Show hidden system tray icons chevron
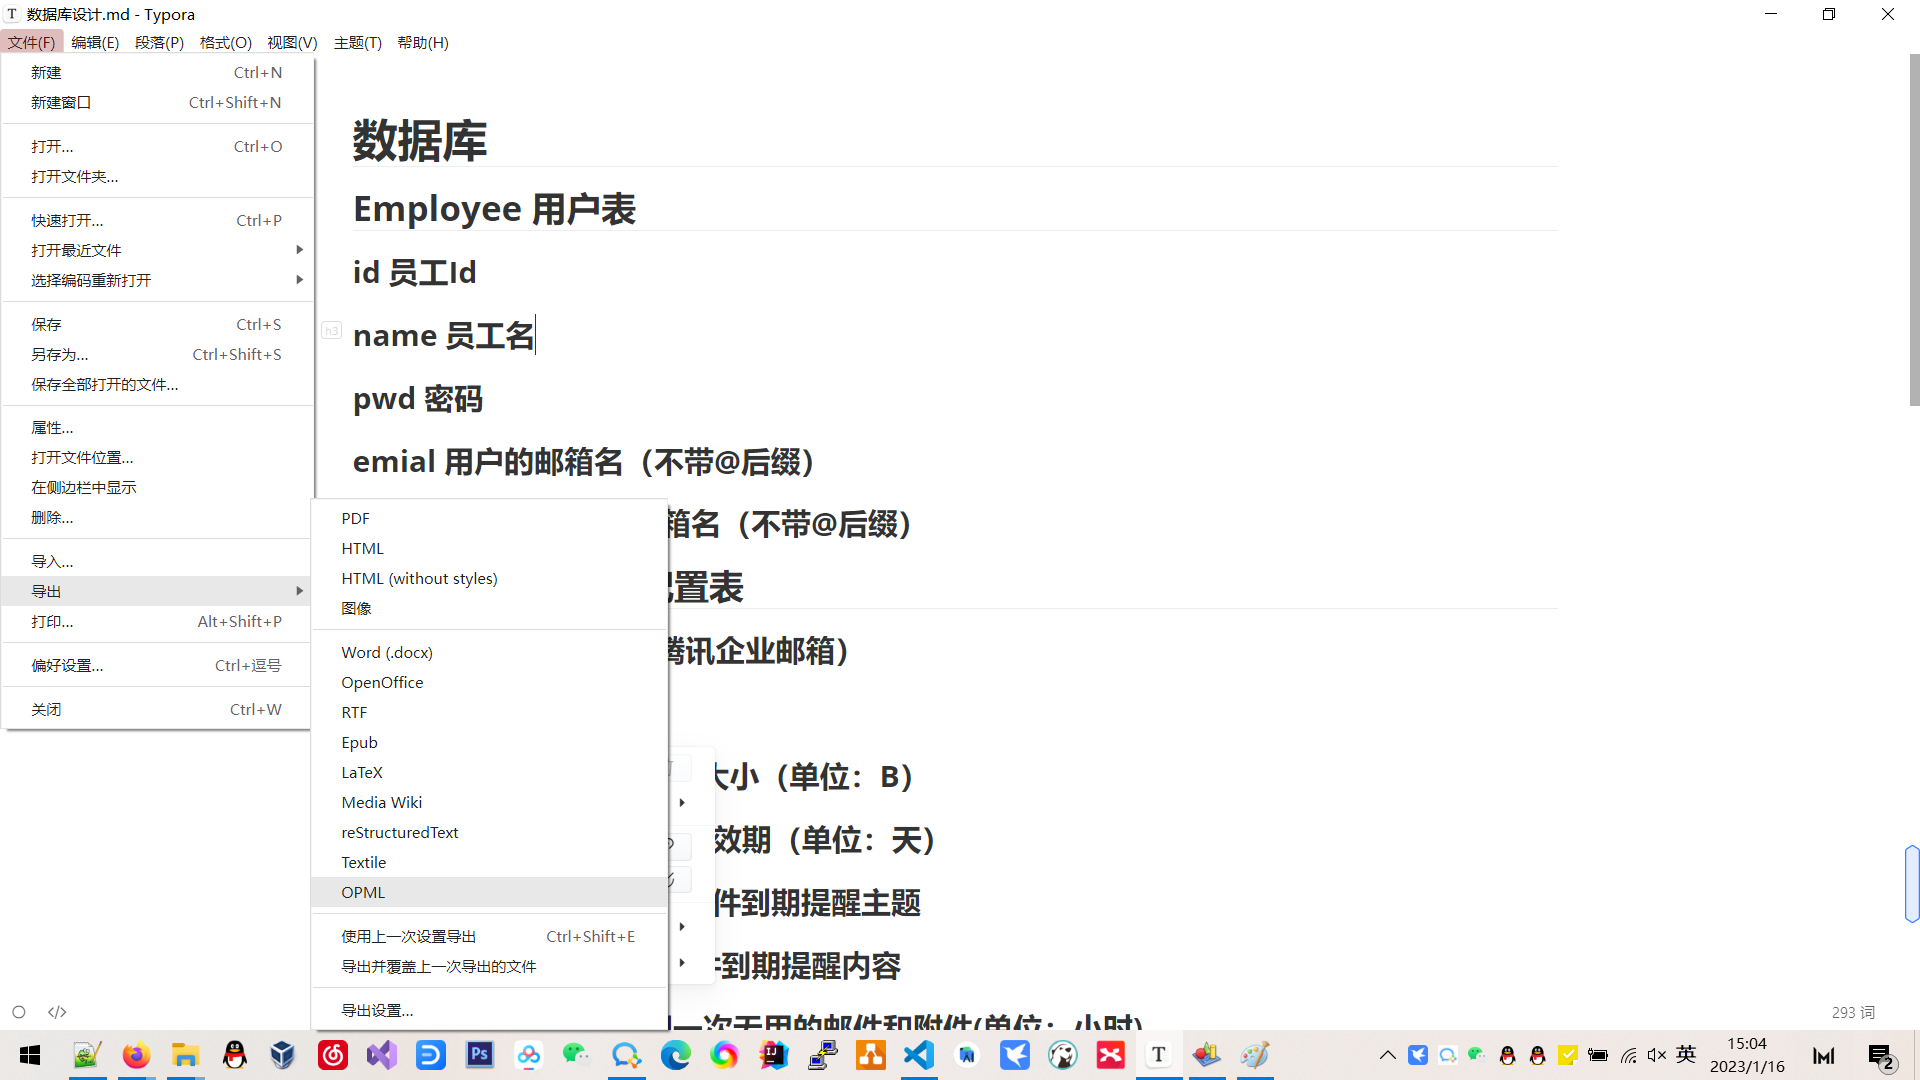1920x1080 pixels. pos(1387,1055)
